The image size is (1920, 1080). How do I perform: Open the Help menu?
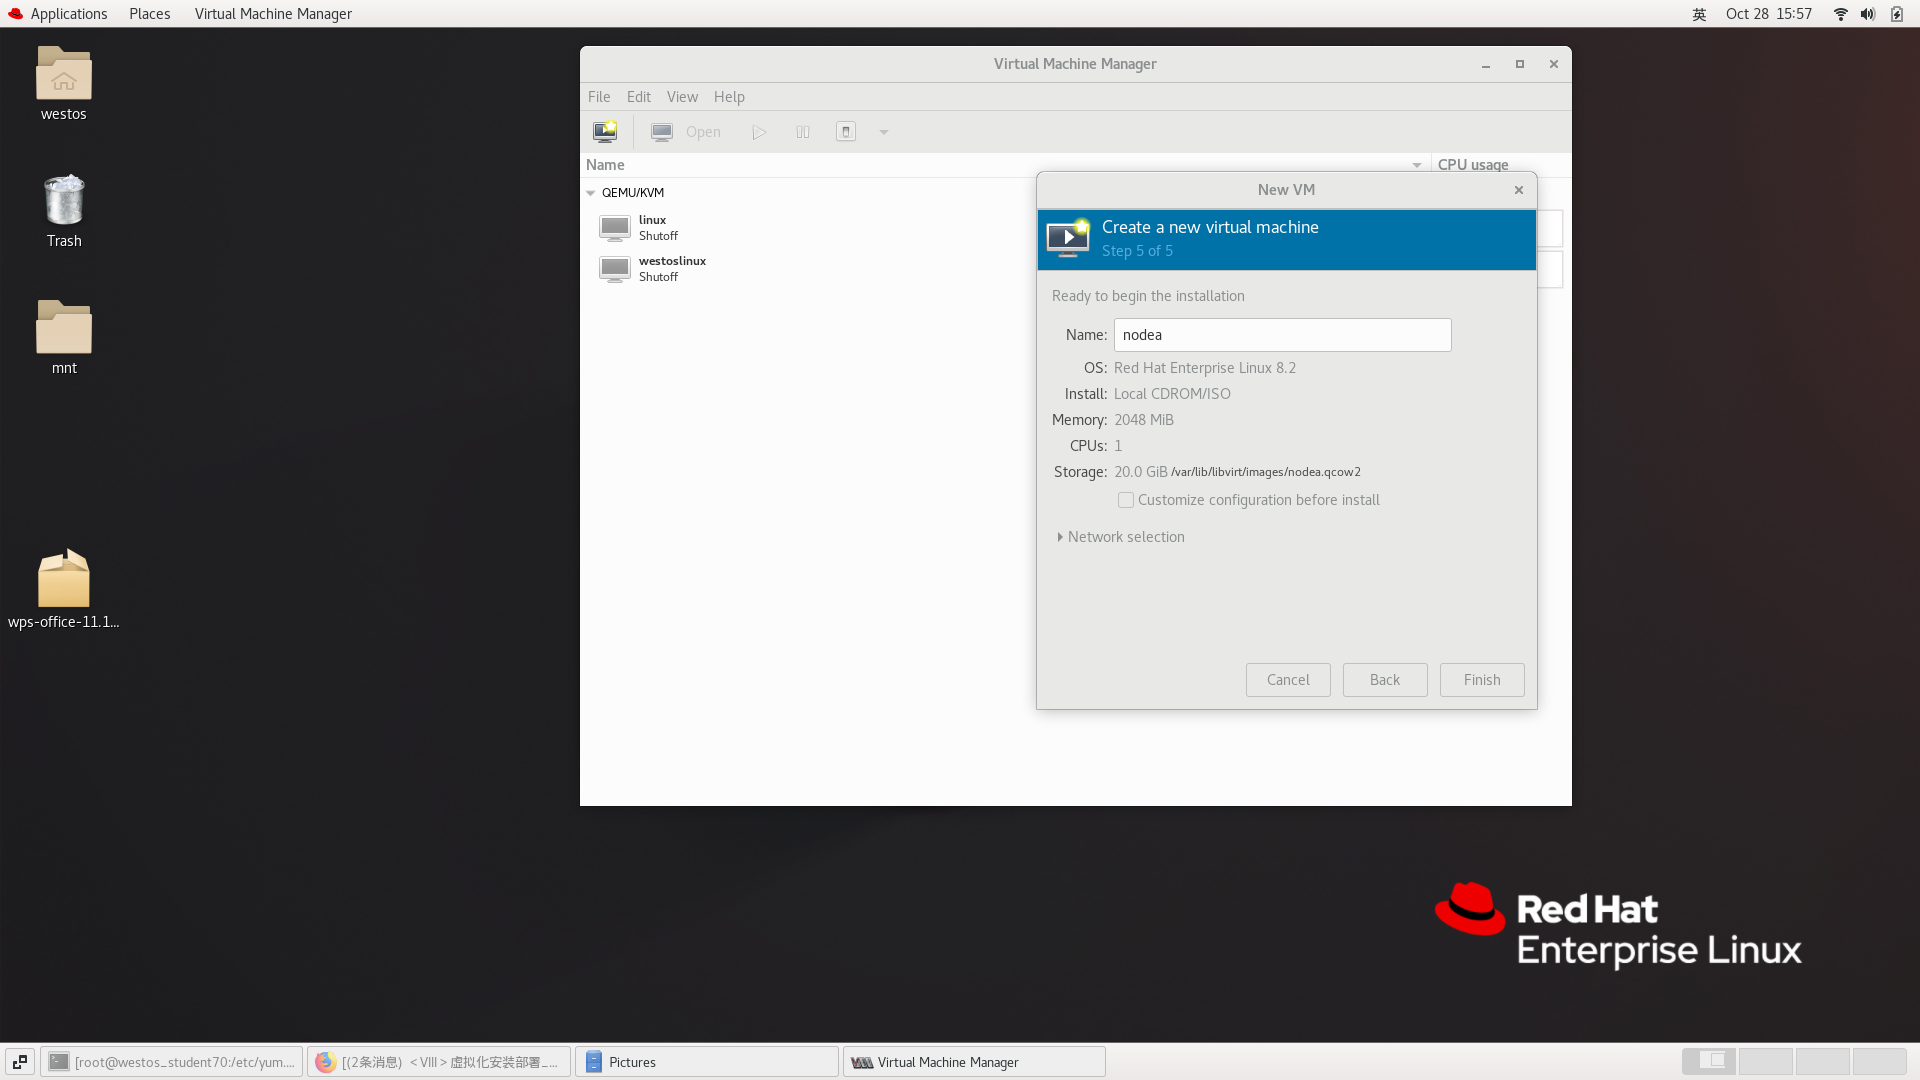[x=729, y=97]
